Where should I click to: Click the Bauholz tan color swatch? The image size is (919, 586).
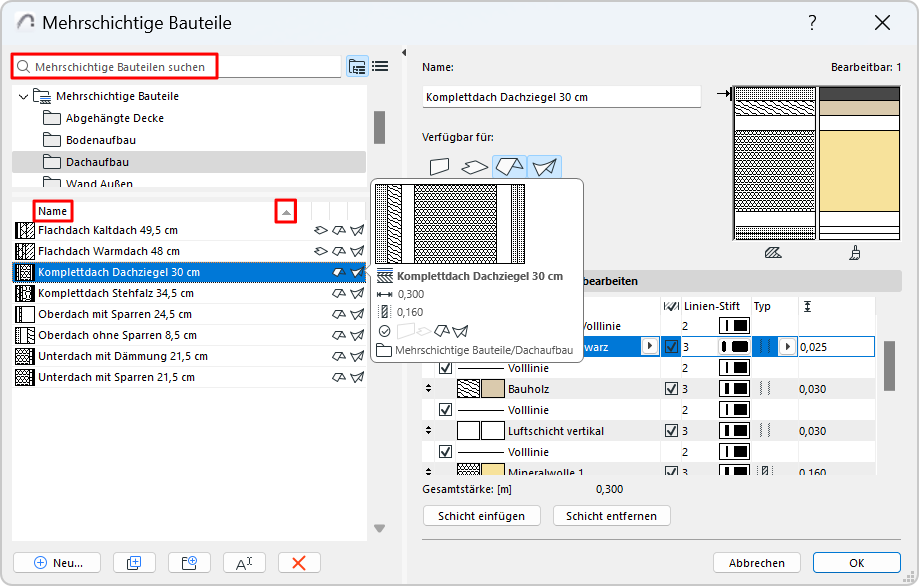pos(492,389)
